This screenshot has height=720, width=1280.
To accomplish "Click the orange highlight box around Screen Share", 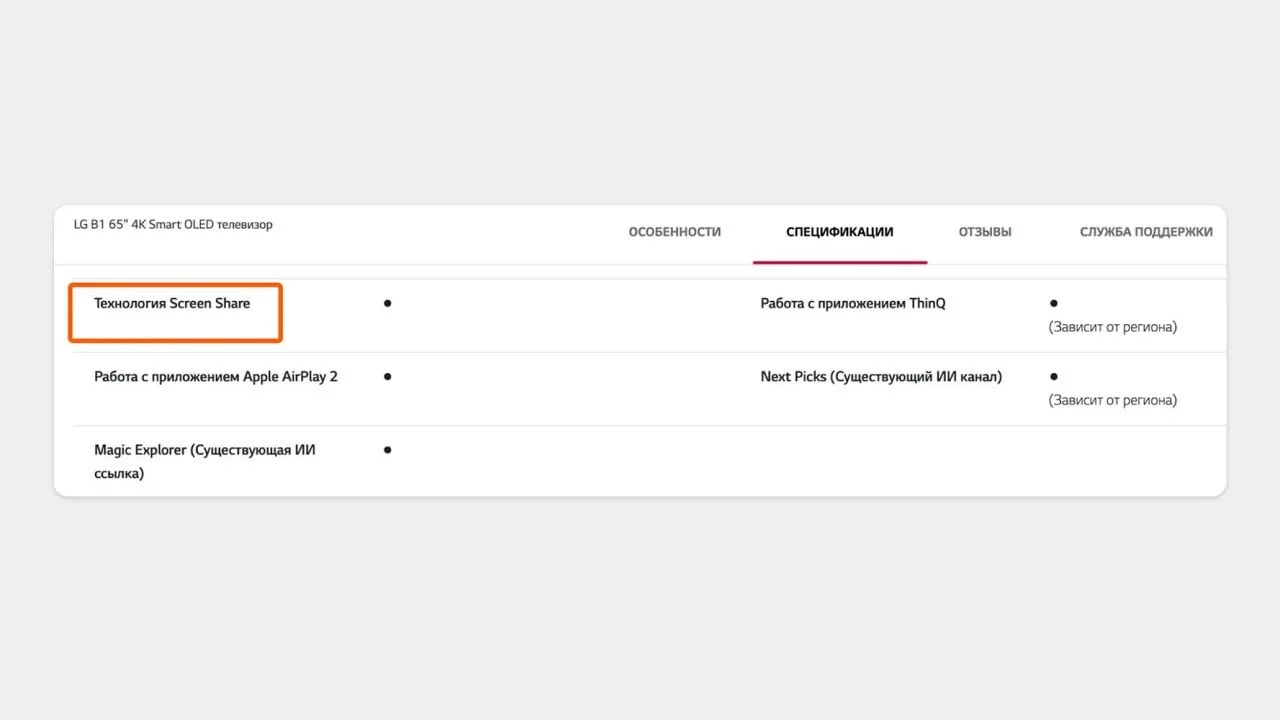I will 175,313.
